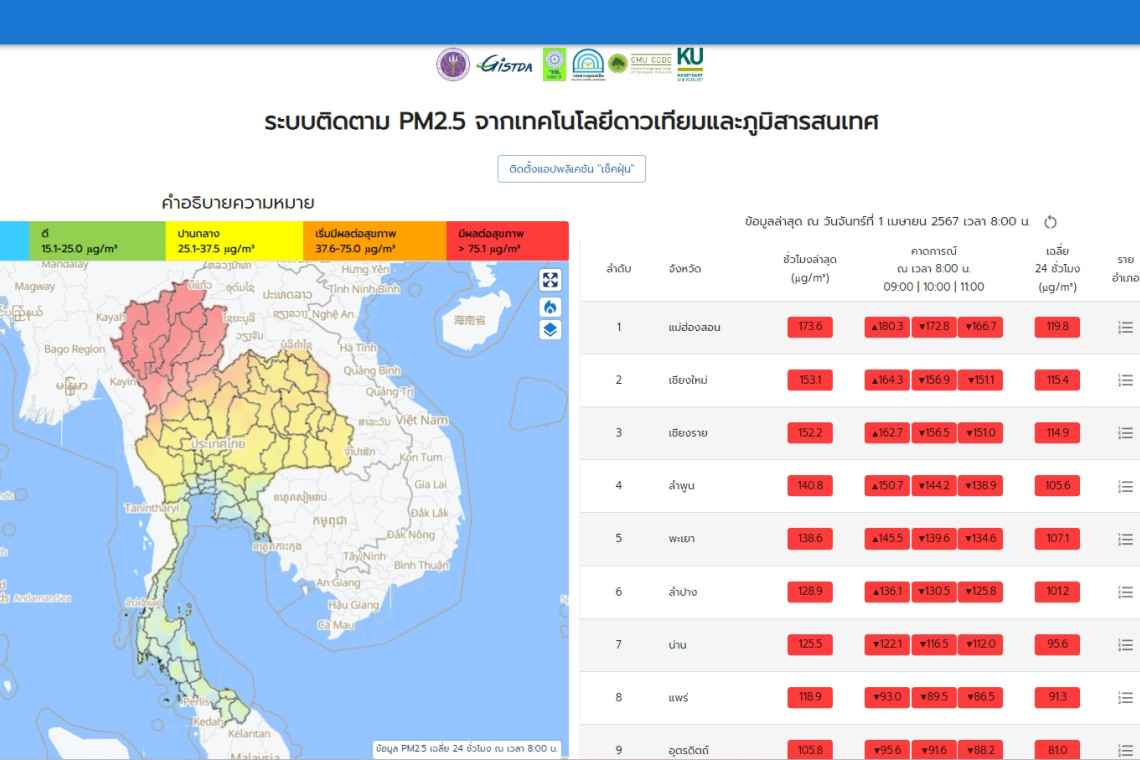Click the install "เช็คฝุ่น" application button
The height and width of the screenshot is (760, 1140).
[x=572, y=169]
